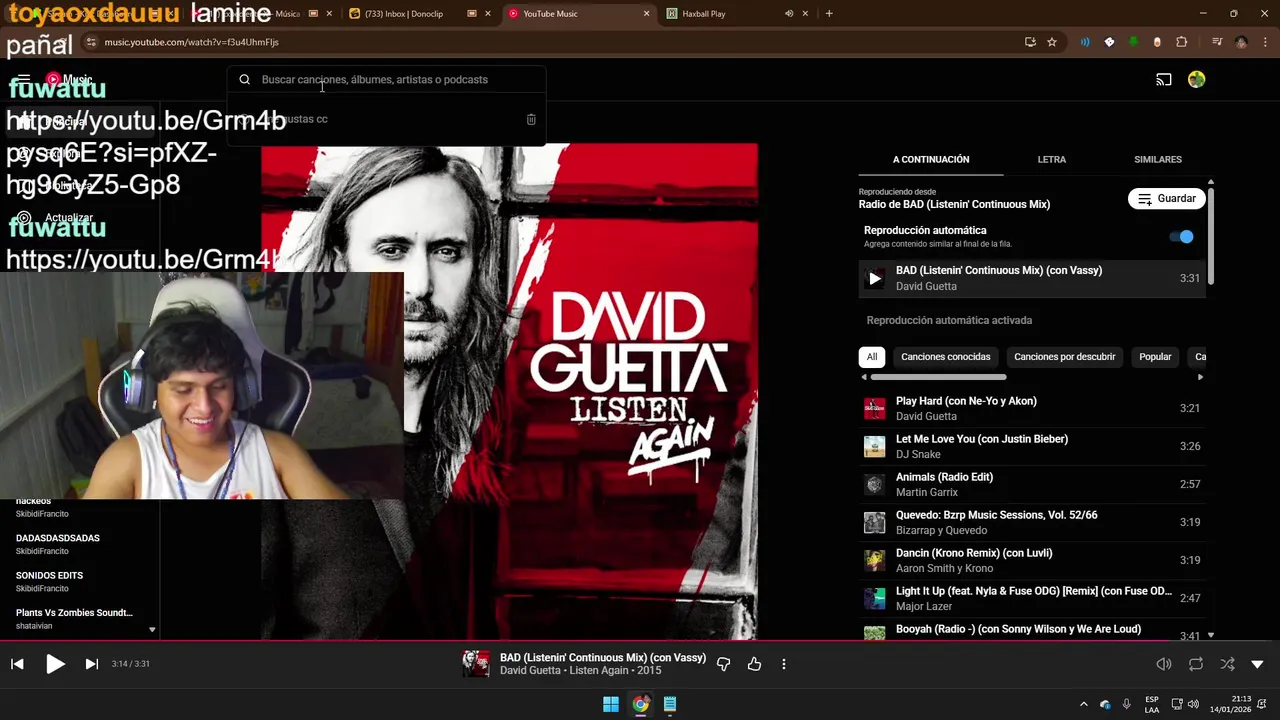1280x720 pixels.
Task: Show hidden system tray icons
Action: (x=1083, y=704)
